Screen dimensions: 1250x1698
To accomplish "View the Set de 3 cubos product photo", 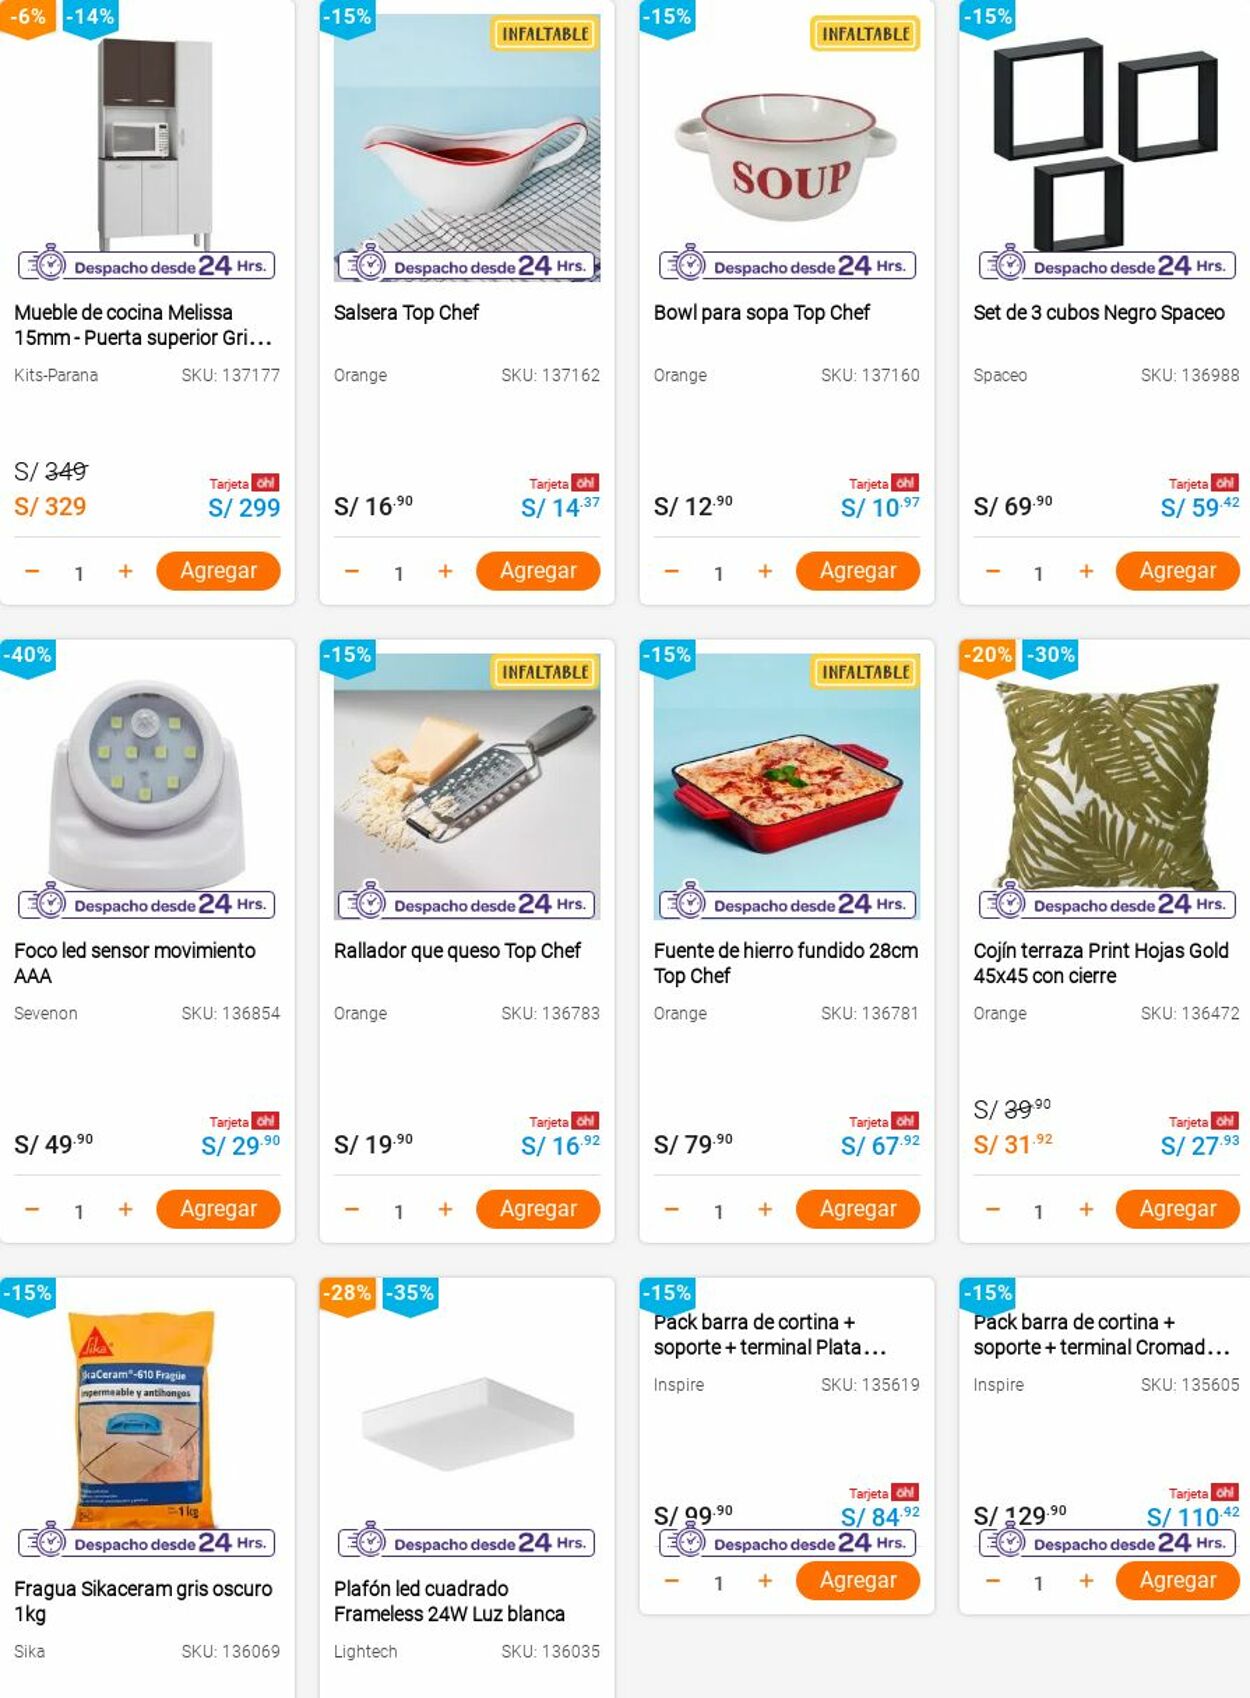I will click(x=1105, y=140).
